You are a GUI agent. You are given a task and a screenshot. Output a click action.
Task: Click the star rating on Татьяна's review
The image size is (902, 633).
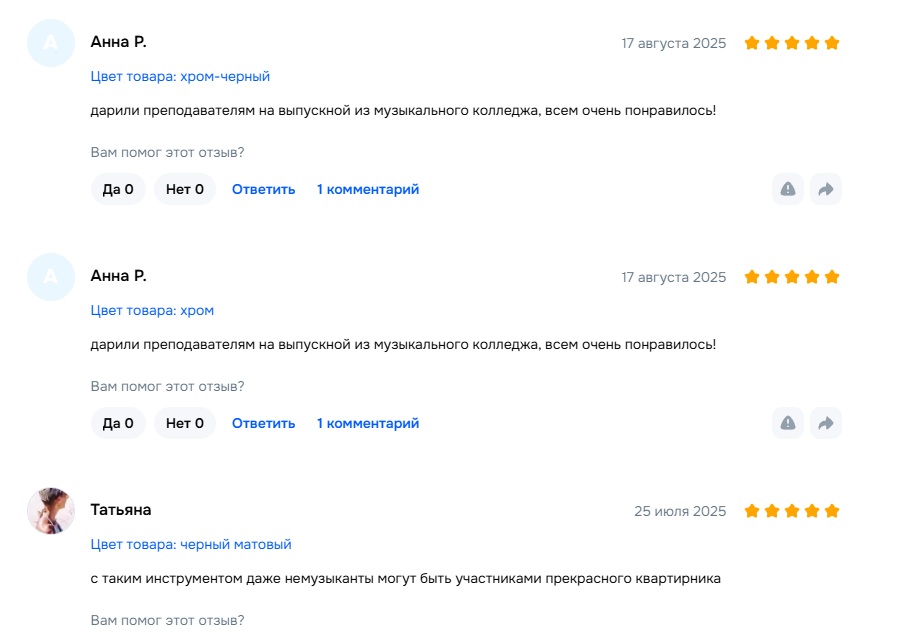(x=792, y=511)
